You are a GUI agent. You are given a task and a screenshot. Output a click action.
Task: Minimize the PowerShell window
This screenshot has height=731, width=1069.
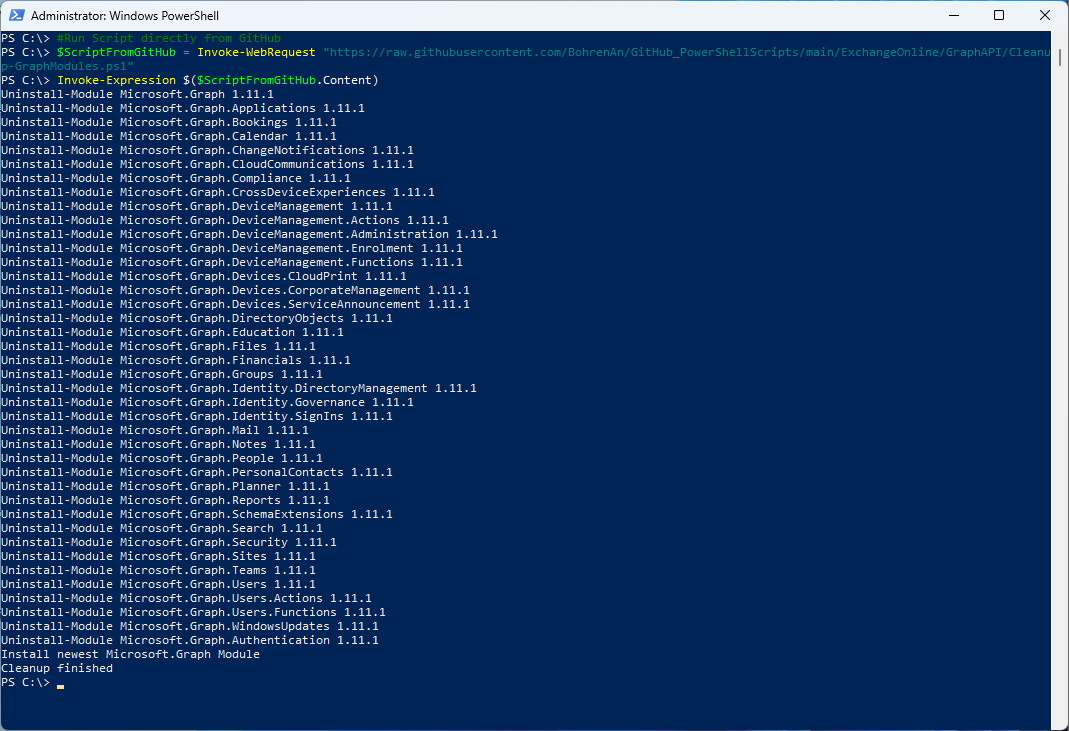[x=954, y=15]
